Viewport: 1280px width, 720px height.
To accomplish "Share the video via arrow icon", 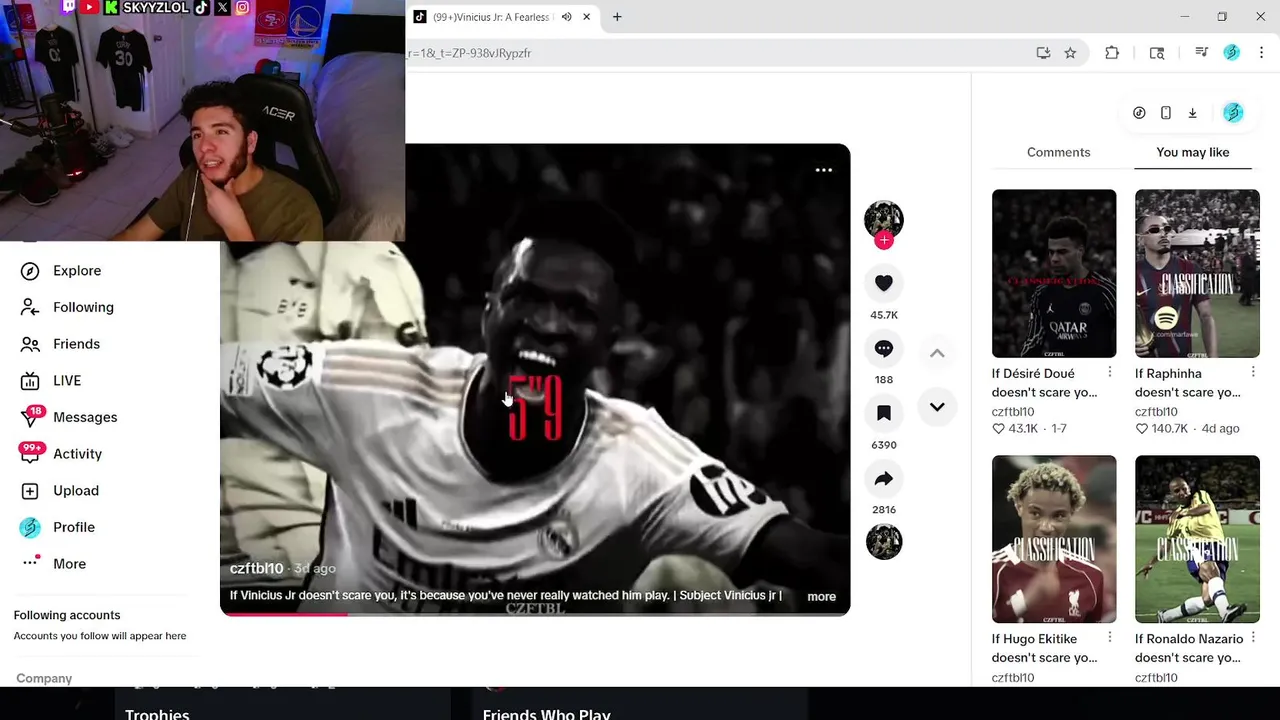I will [x=884, y=479].
